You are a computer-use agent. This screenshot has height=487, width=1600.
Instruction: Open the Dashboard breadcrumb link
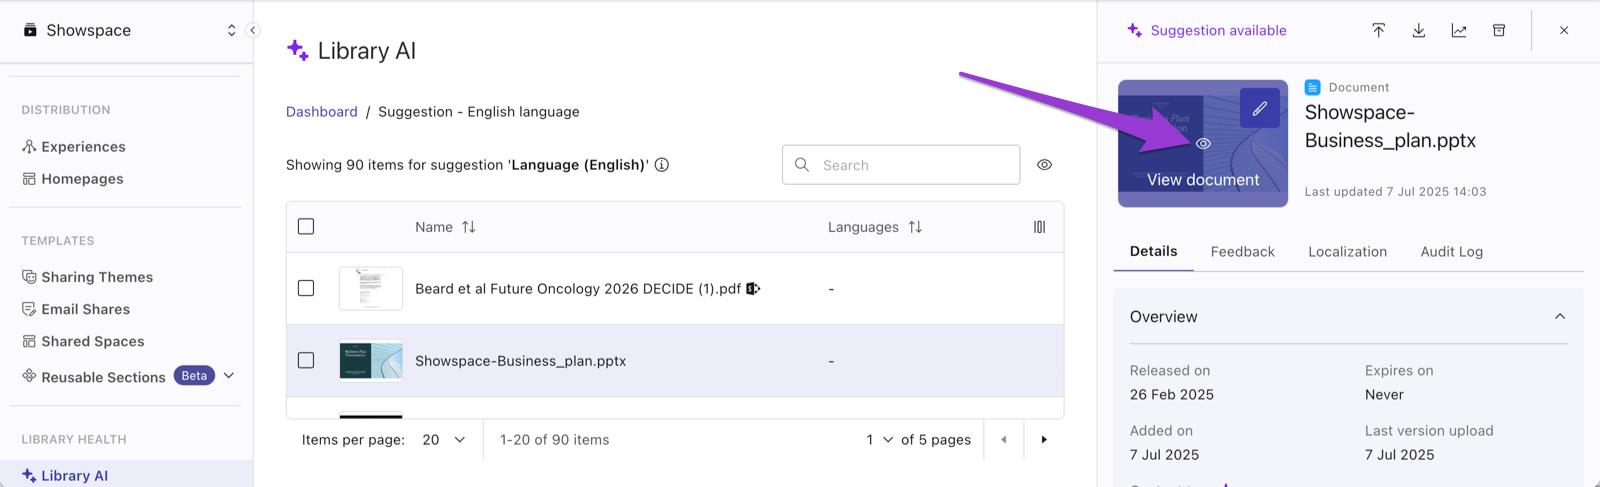pyautogui.click(x=321, y=112)
